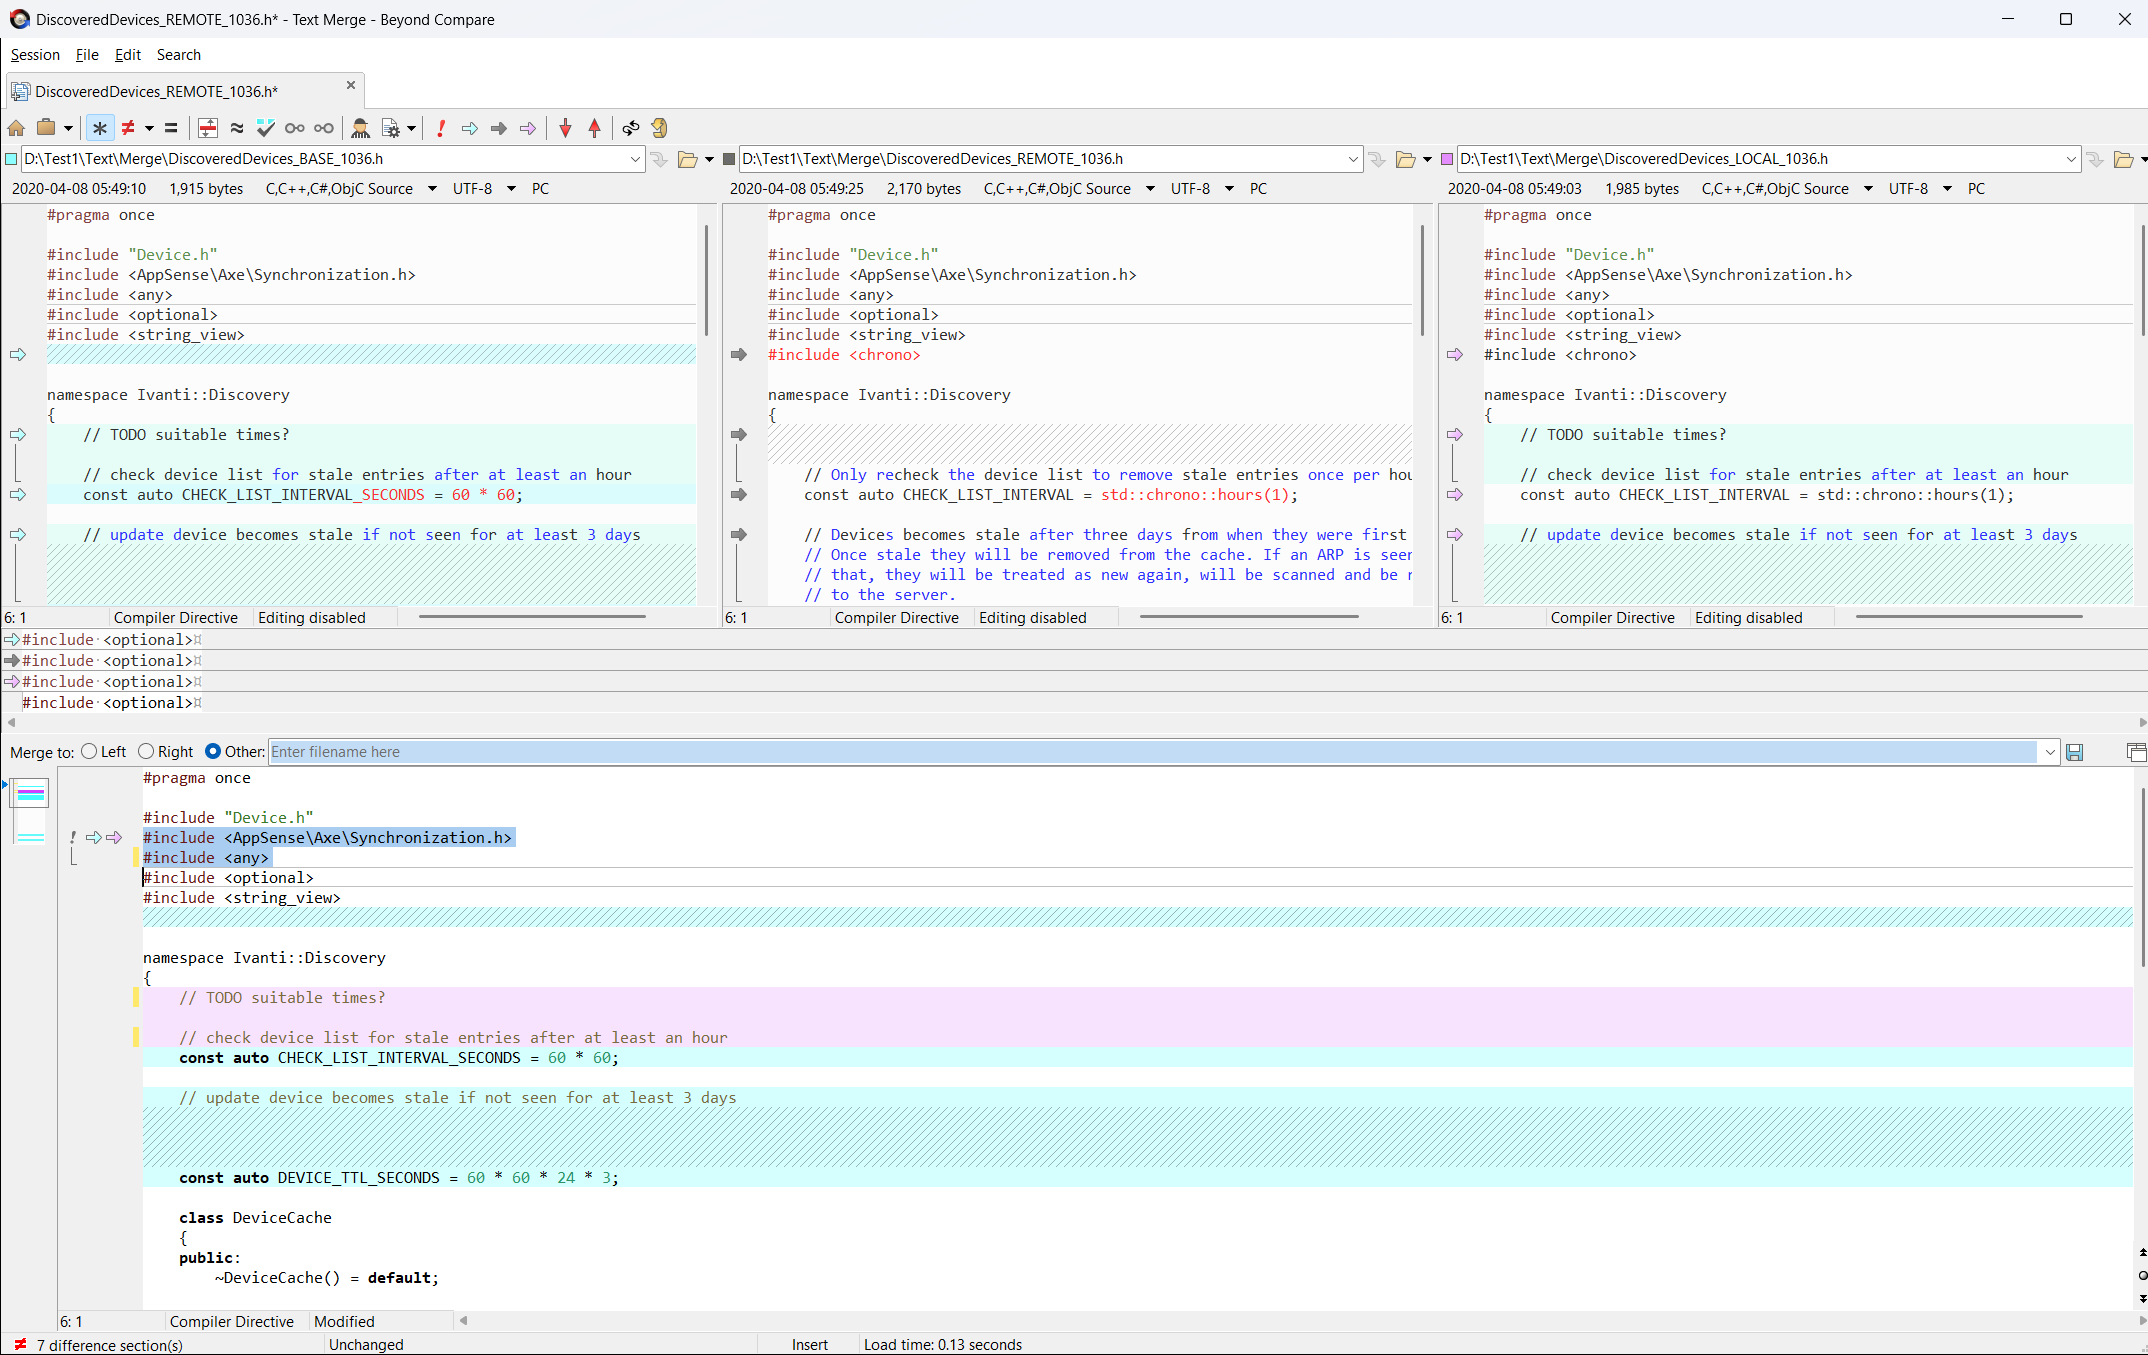This screenshot has height=1355, width=2148.
Task: Expand the REMOTE file path dropdown
Action: [x=1353, y=159]
